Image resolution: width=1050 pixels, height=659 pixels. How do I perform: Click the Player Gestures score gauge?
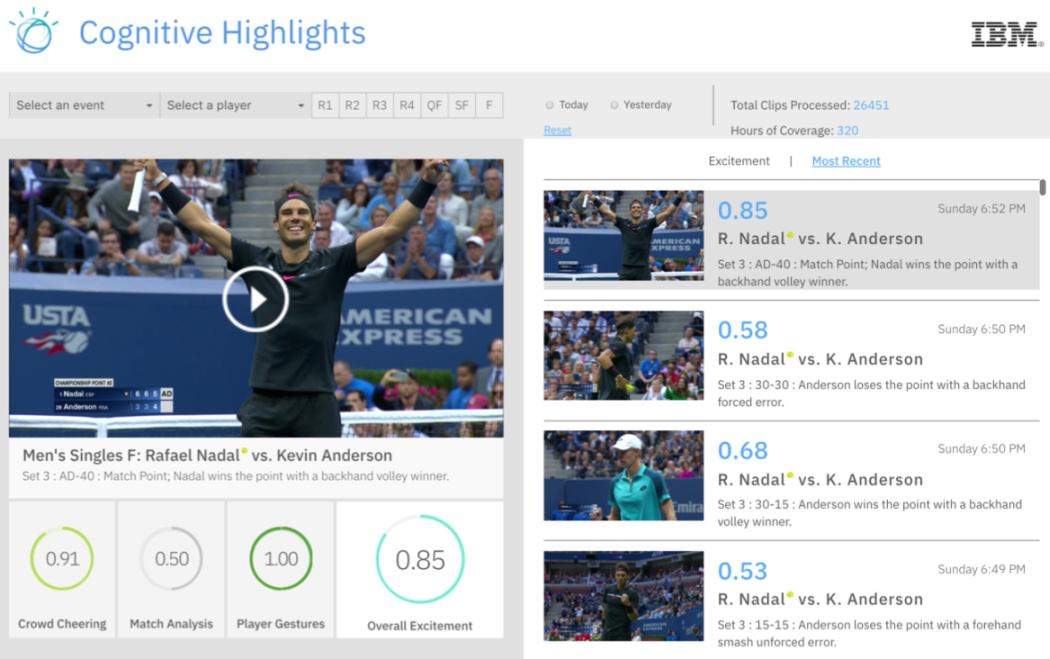(281, 559)
